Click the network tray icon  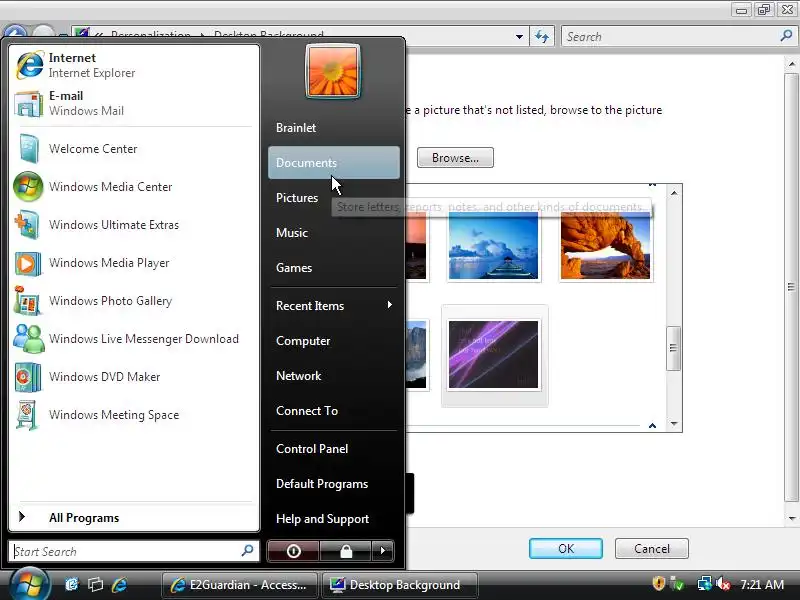point(705,584)
